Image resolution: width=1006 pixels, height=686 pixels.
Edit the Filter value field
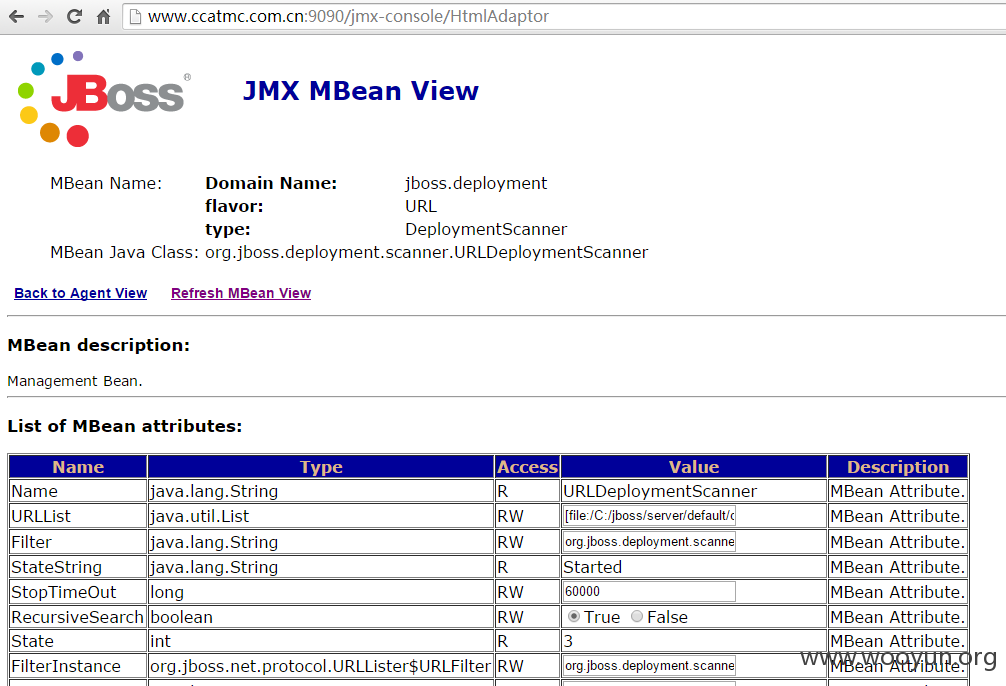point(649,542)
